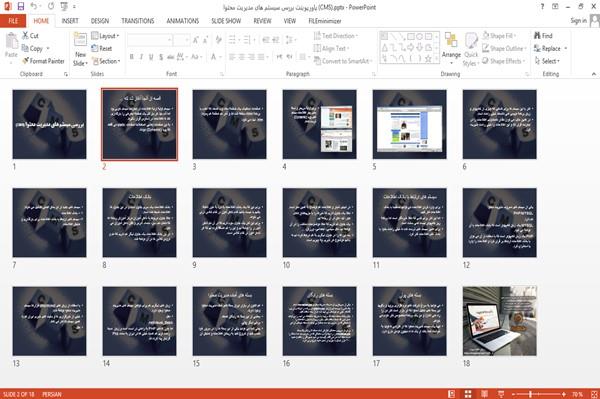Expand the Layout dropdown
This screenshot has height=399, width=600.
tap(105, 36)
